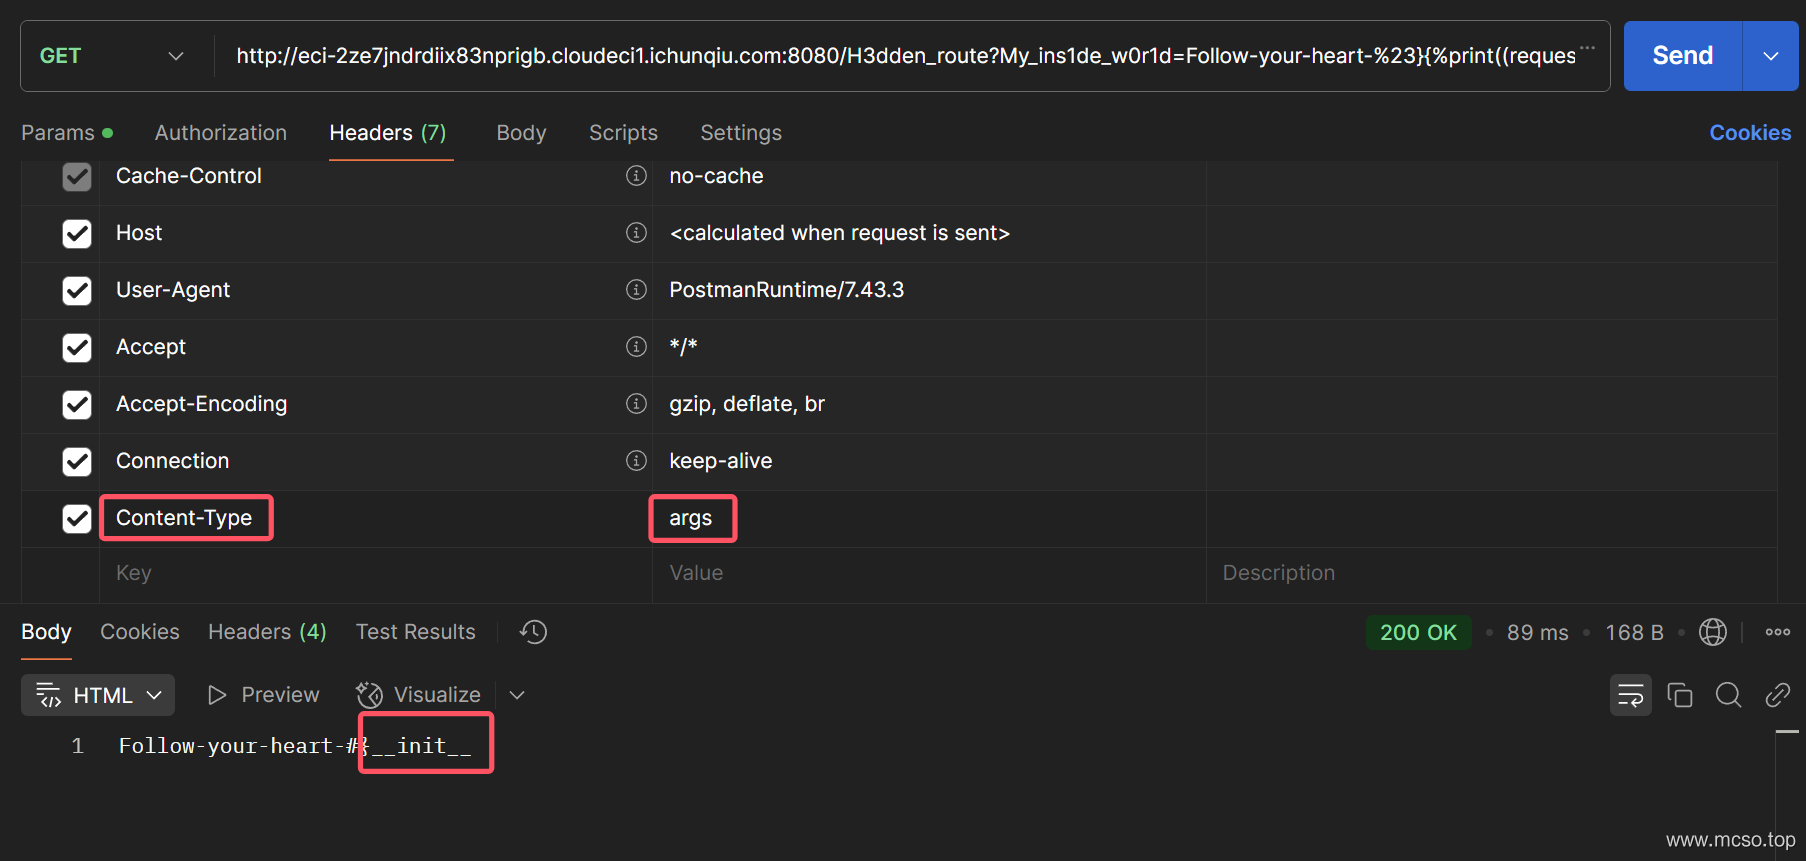This screenshot has height=861, width=1806.
Task: Show info for Accept-Encoding header
Action: [636, 404]
